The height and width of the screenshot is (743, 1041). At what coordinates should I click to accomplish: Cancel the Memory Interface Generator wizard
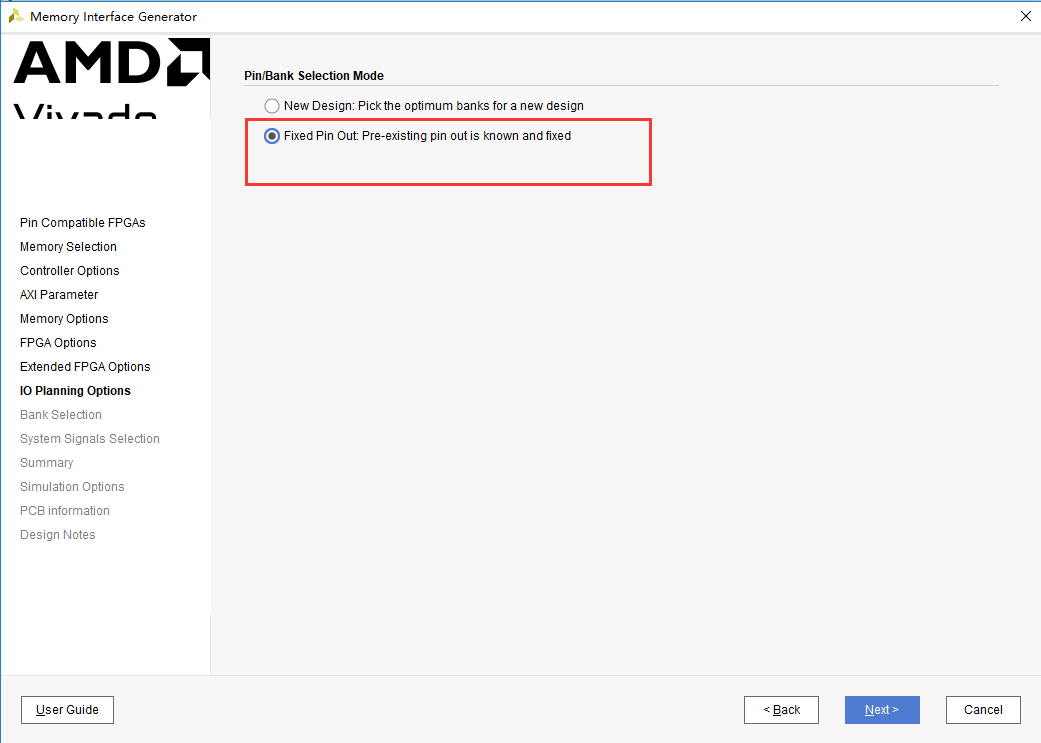click(x=983, y=710)
